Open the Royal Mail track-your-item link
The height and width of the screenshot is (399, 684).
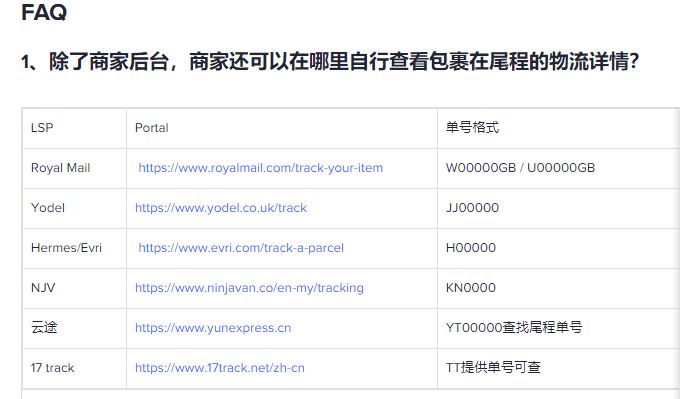pyautogui.click(x=260, y=168)
